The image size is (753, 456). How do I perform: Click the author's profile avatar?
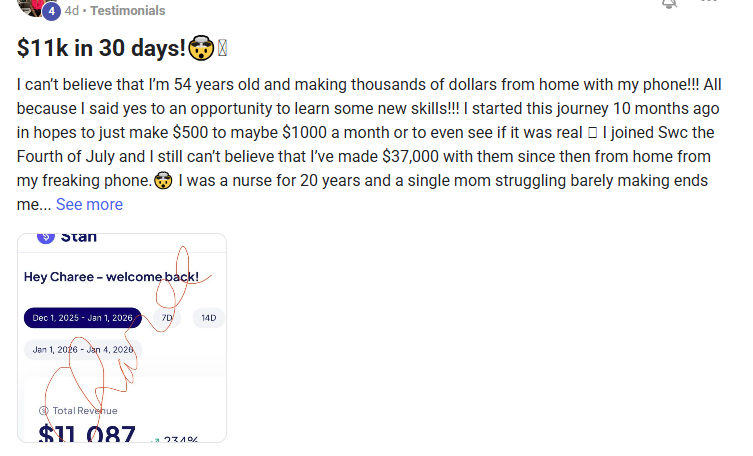30,5
